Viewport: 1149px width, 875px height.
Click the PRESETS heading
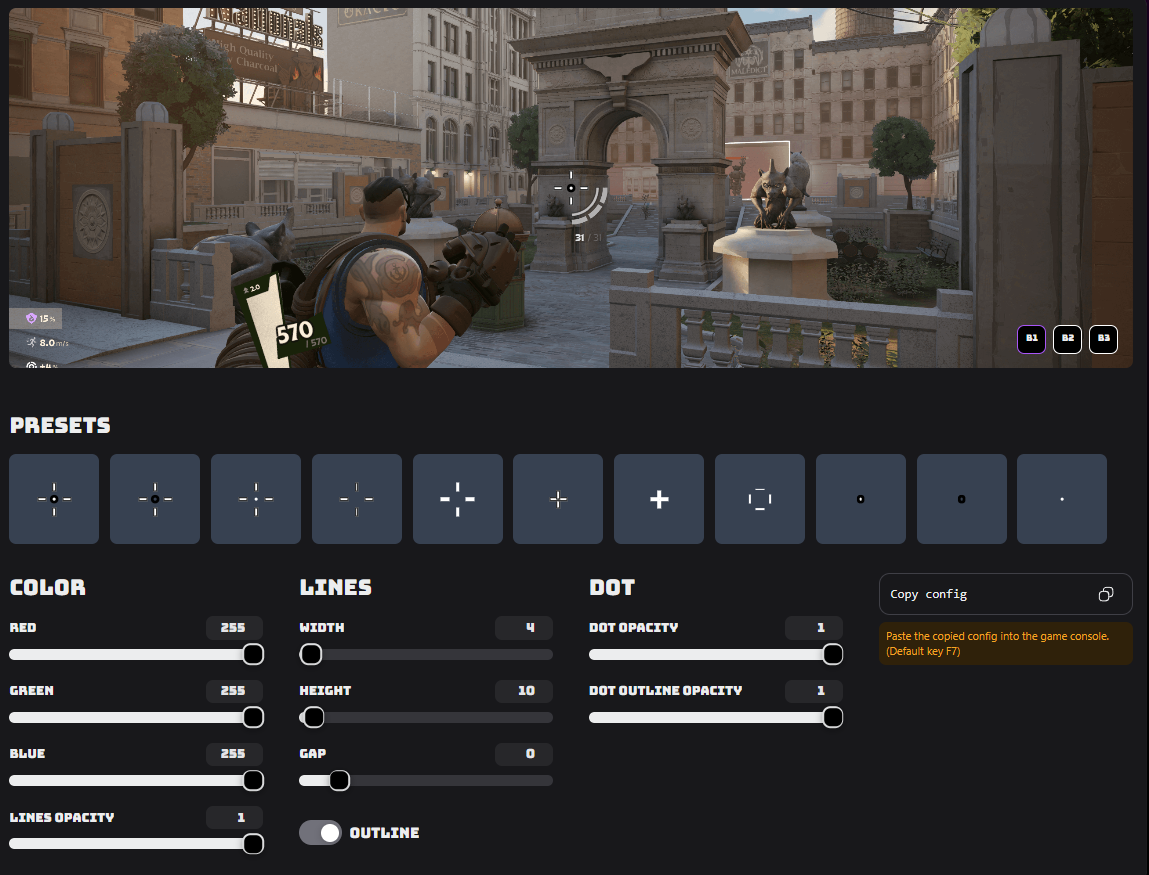[x=60, y=426]
